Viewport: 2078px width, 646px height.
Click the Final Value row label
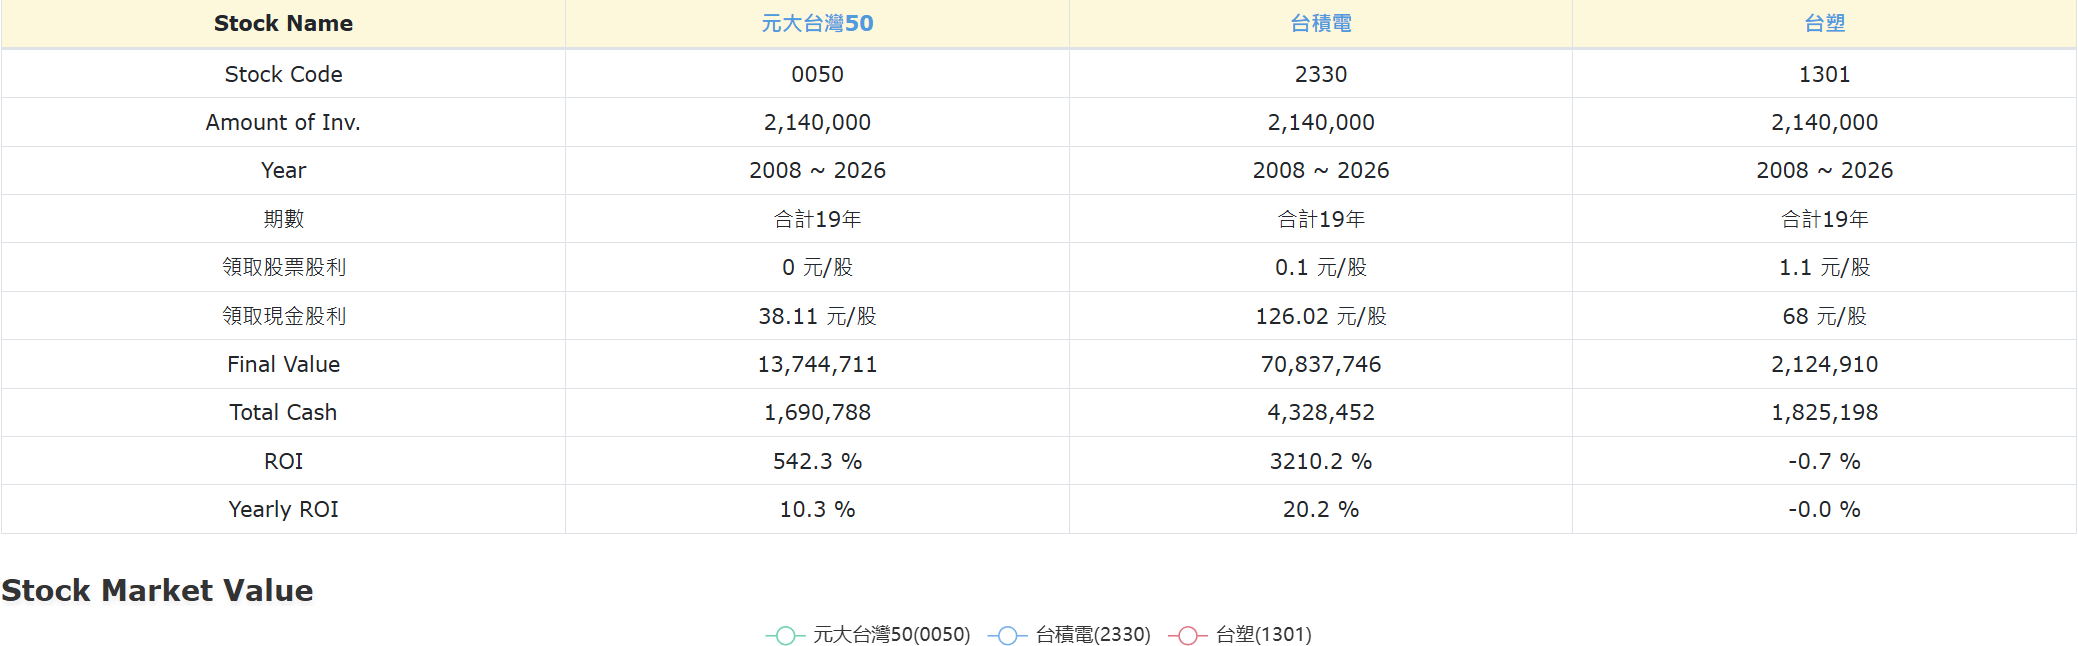(283, 364)
